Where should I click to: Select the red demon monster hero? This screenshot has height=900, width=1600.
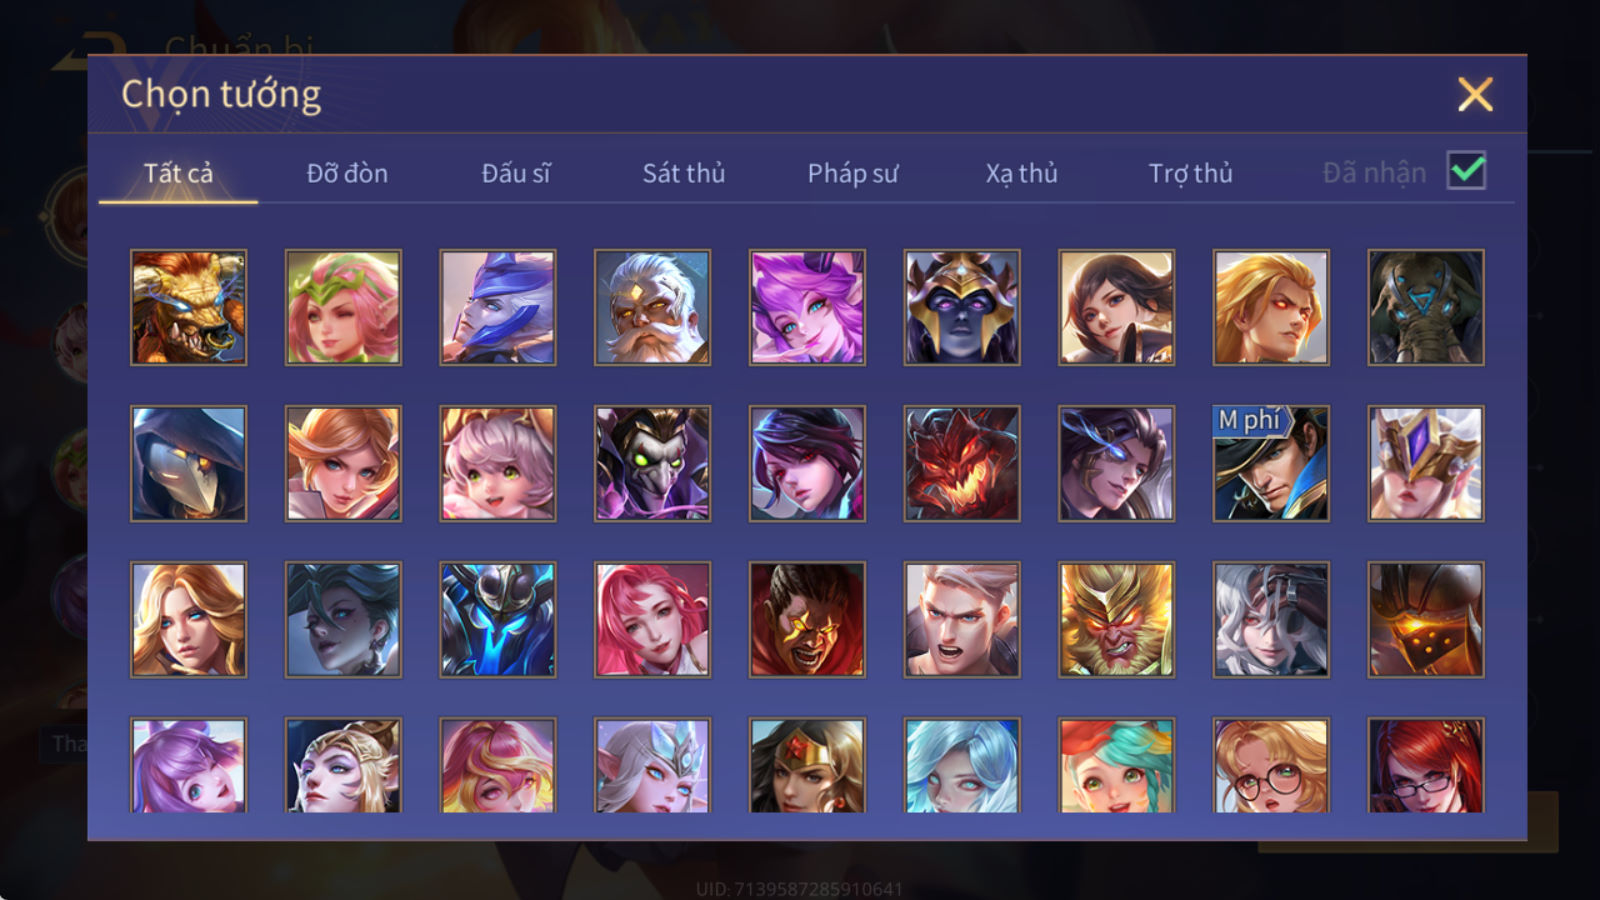pyautogui.click(x=962, y=463)
